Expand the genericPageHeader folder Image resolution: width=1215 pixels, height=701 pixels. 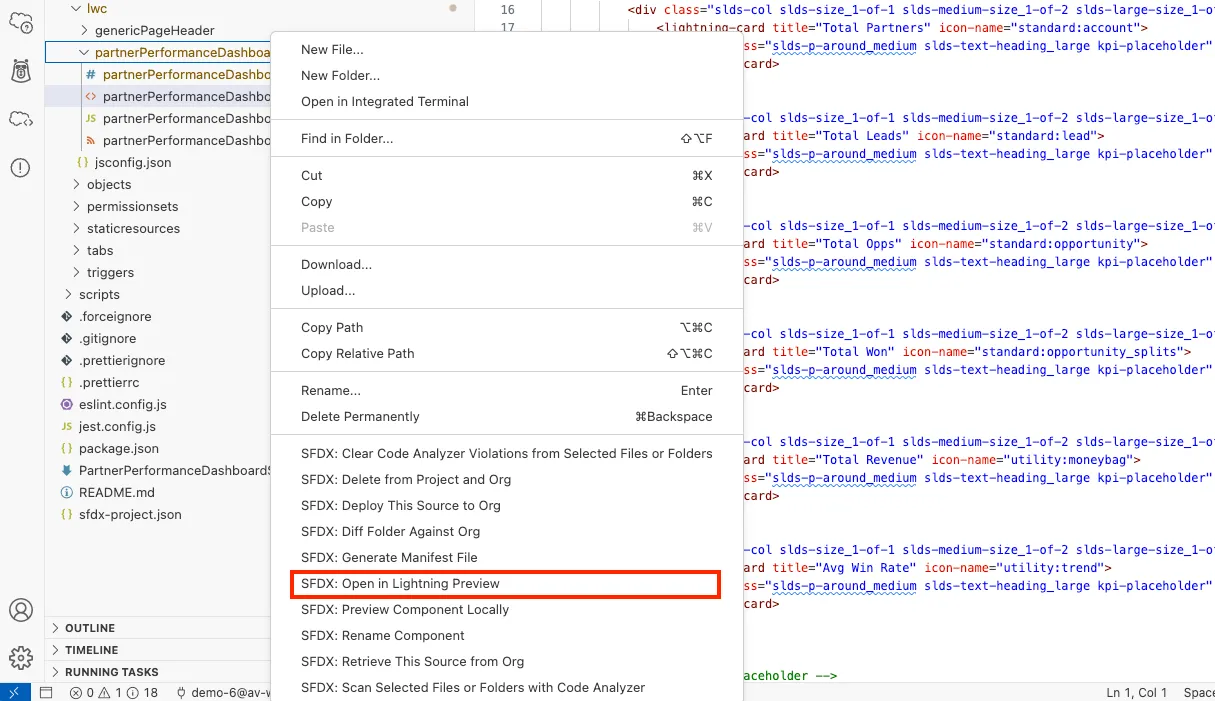coord(154,31)
